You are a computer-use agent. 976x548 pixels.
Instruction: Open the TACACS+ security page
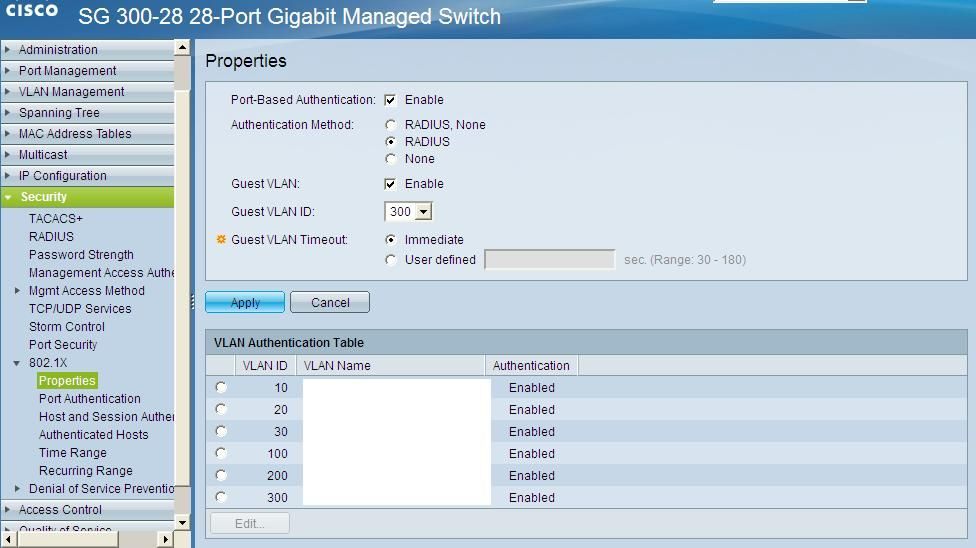point(55,219)
